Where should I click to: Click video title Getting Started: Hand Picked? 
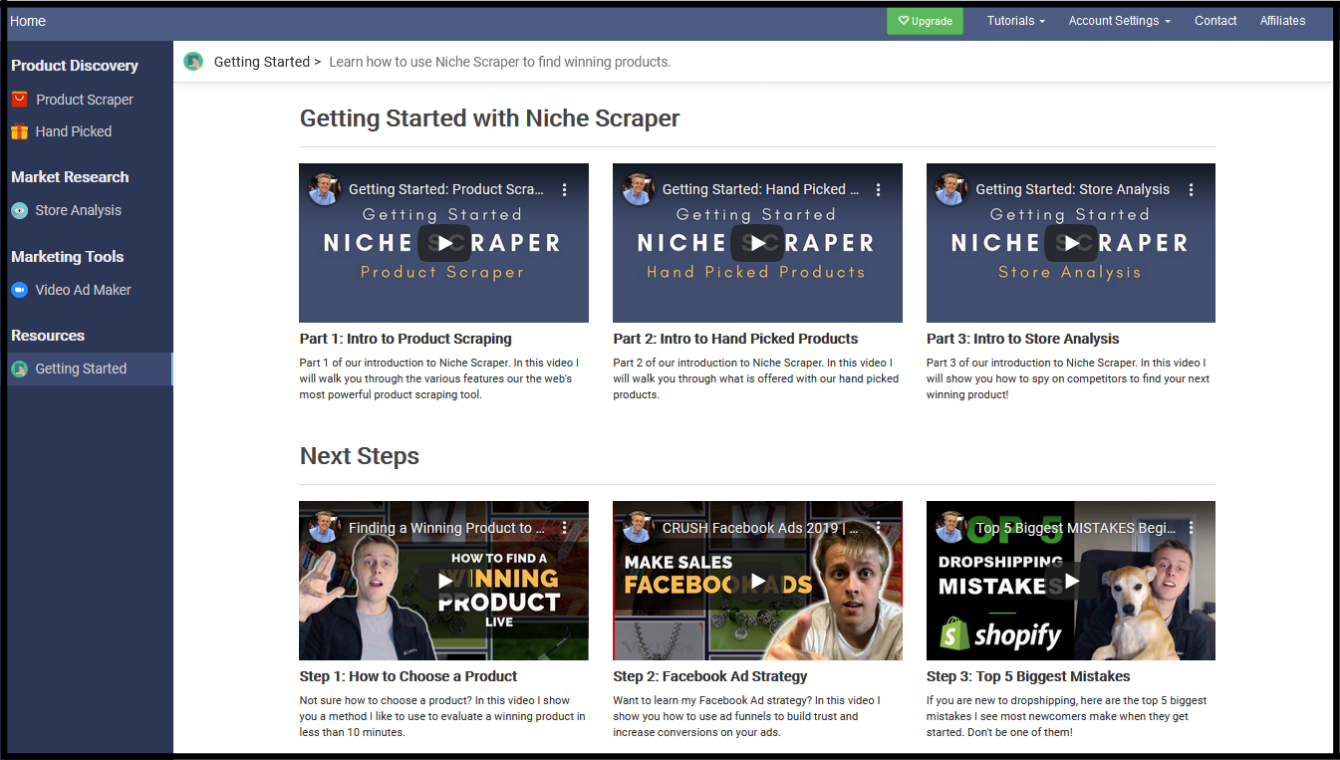[x=760, y=189]
